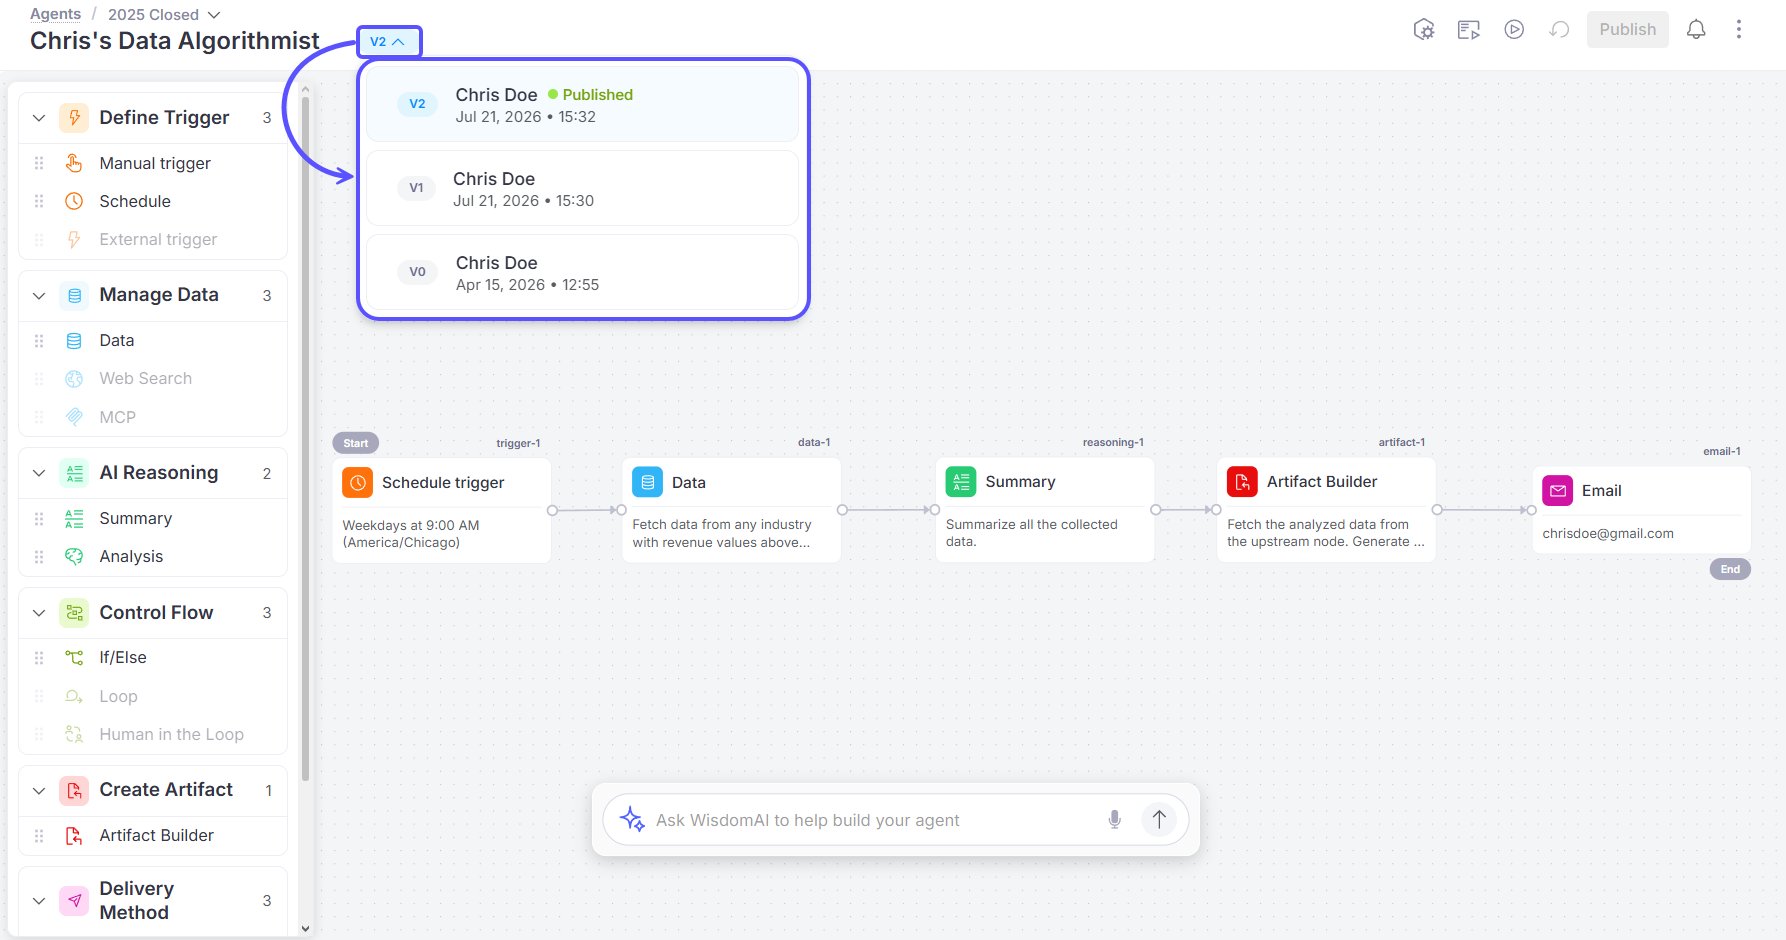This screenshot has height=940, width=1786.
Task: Select the Email node on canvas
Action: point(1641,510)
